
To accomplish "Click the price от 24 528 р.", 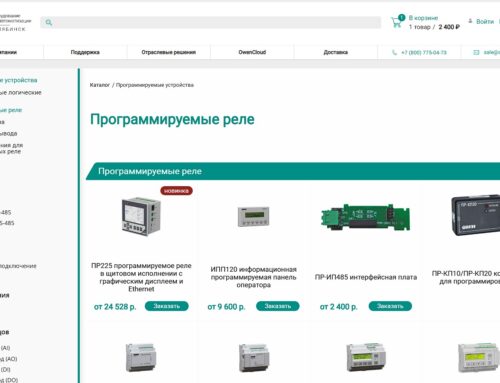I will [x=115, y=307].
